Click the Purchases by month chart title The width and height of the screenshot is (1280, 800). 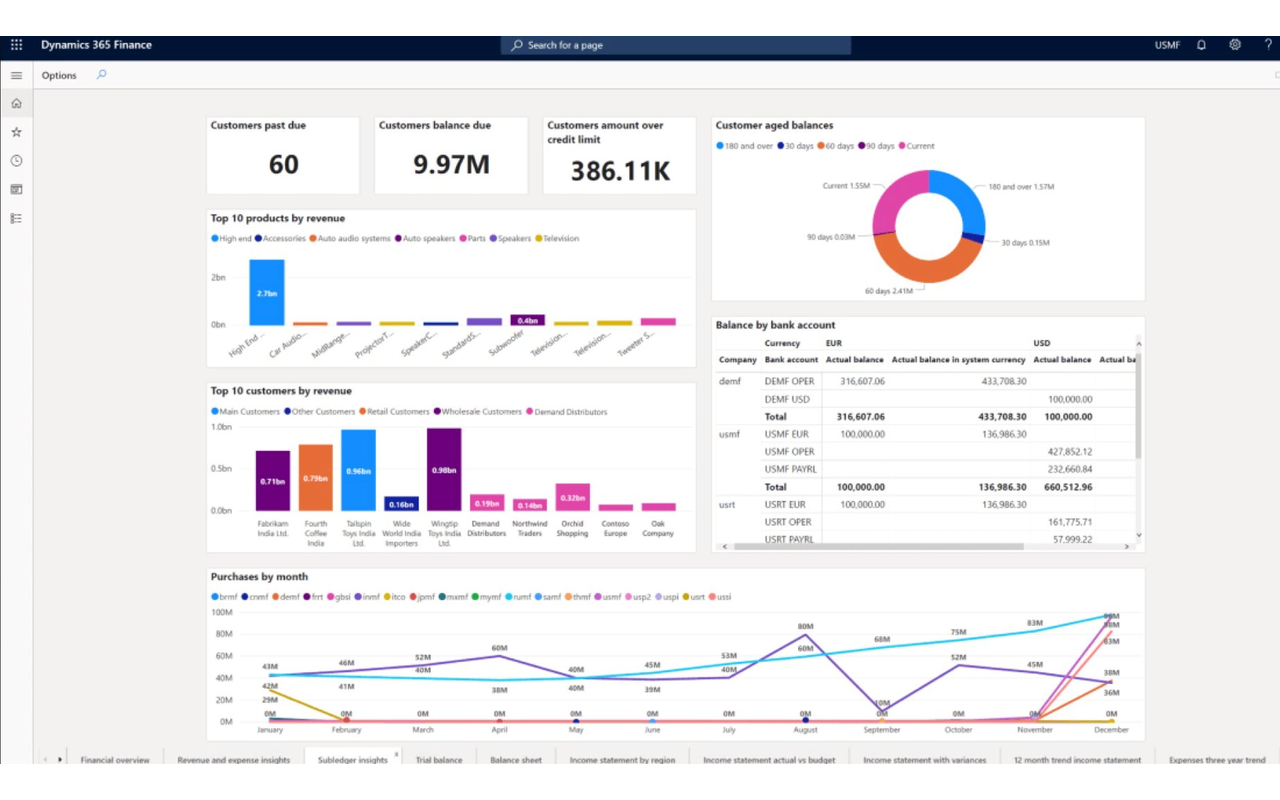click(259, 577)
